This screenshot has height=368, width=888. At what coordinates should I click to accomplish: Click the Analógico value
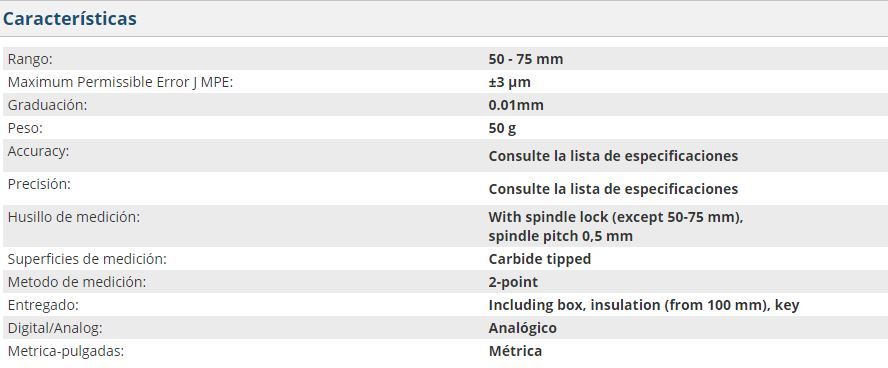522,328
